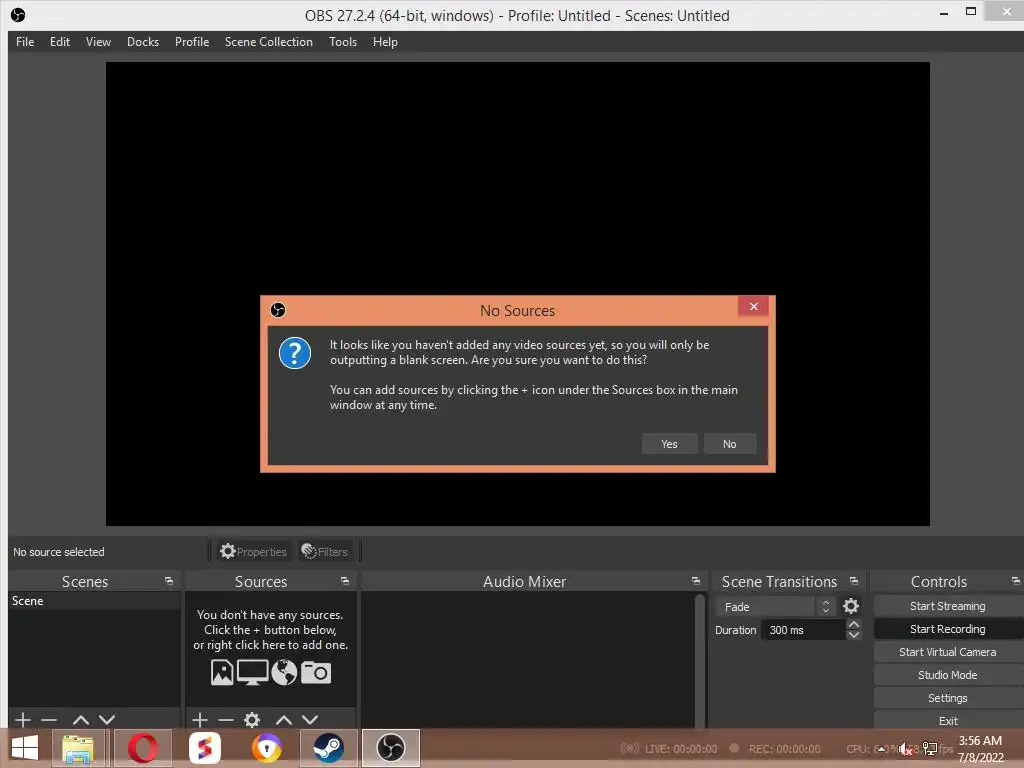1024x768 pixels.
Task: Decrease transition duration with down arrow
Action: [854, 635]
